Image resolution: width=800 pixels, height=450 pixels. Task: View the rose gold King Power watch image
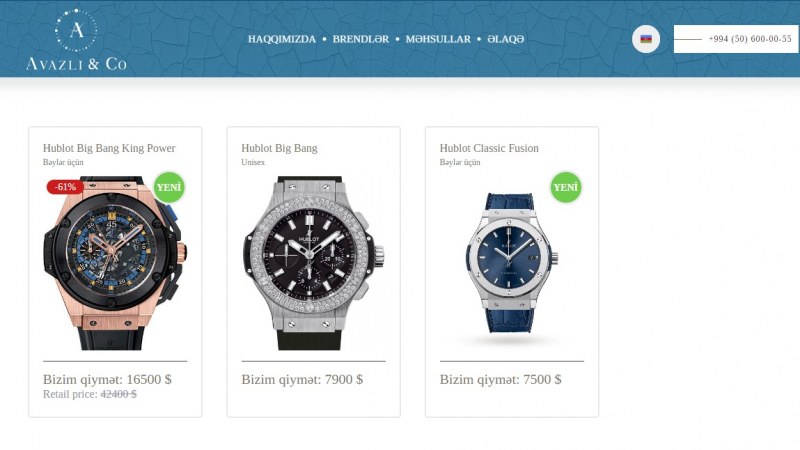pos(115,263)
